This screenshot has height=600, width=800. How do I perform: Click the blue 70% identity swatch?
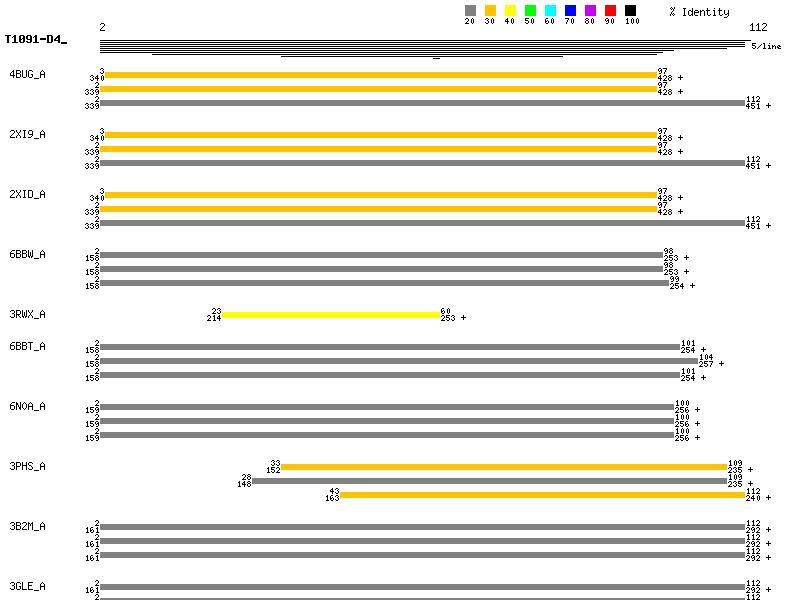pos(570,11)
